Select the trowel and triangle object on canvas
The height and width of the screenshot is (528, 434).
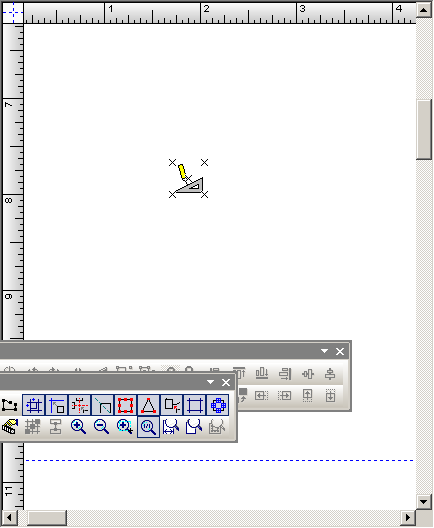[x=189, y=179]
